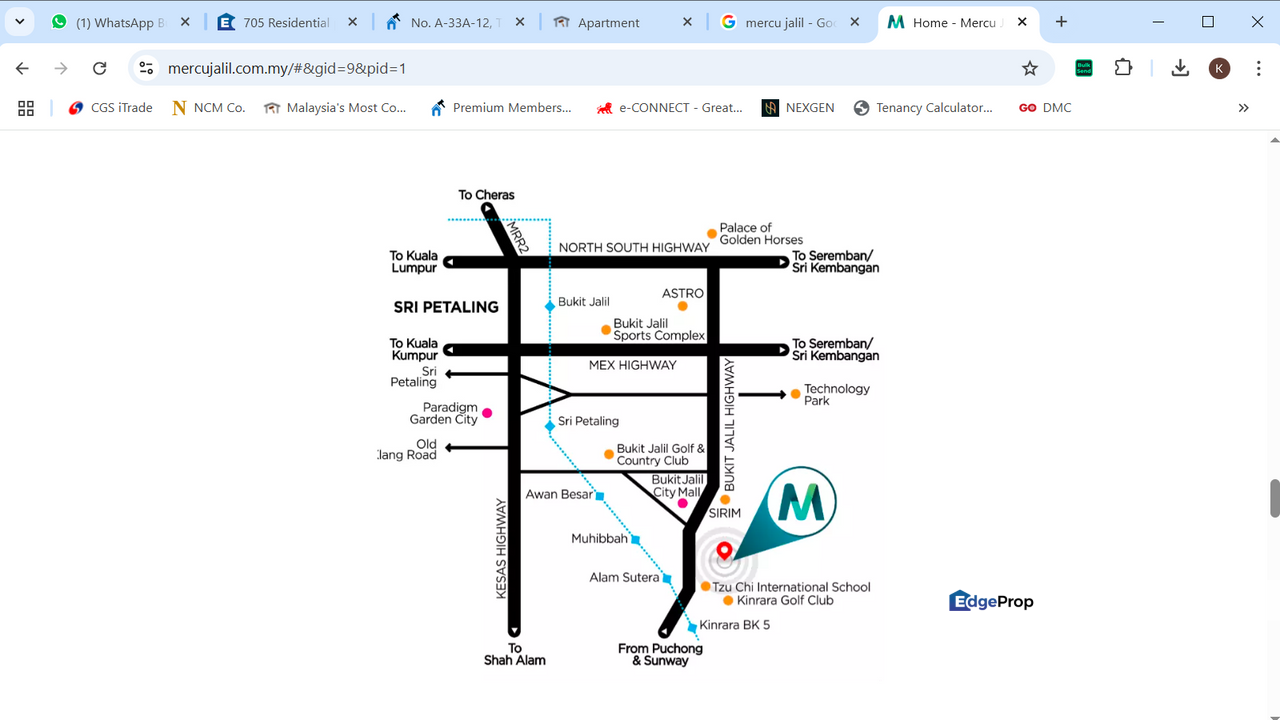The height and width of the screenshot is (720, 1280).
Task: Open the Tenancy Calculator bookmark
Action: coord(923,108)
